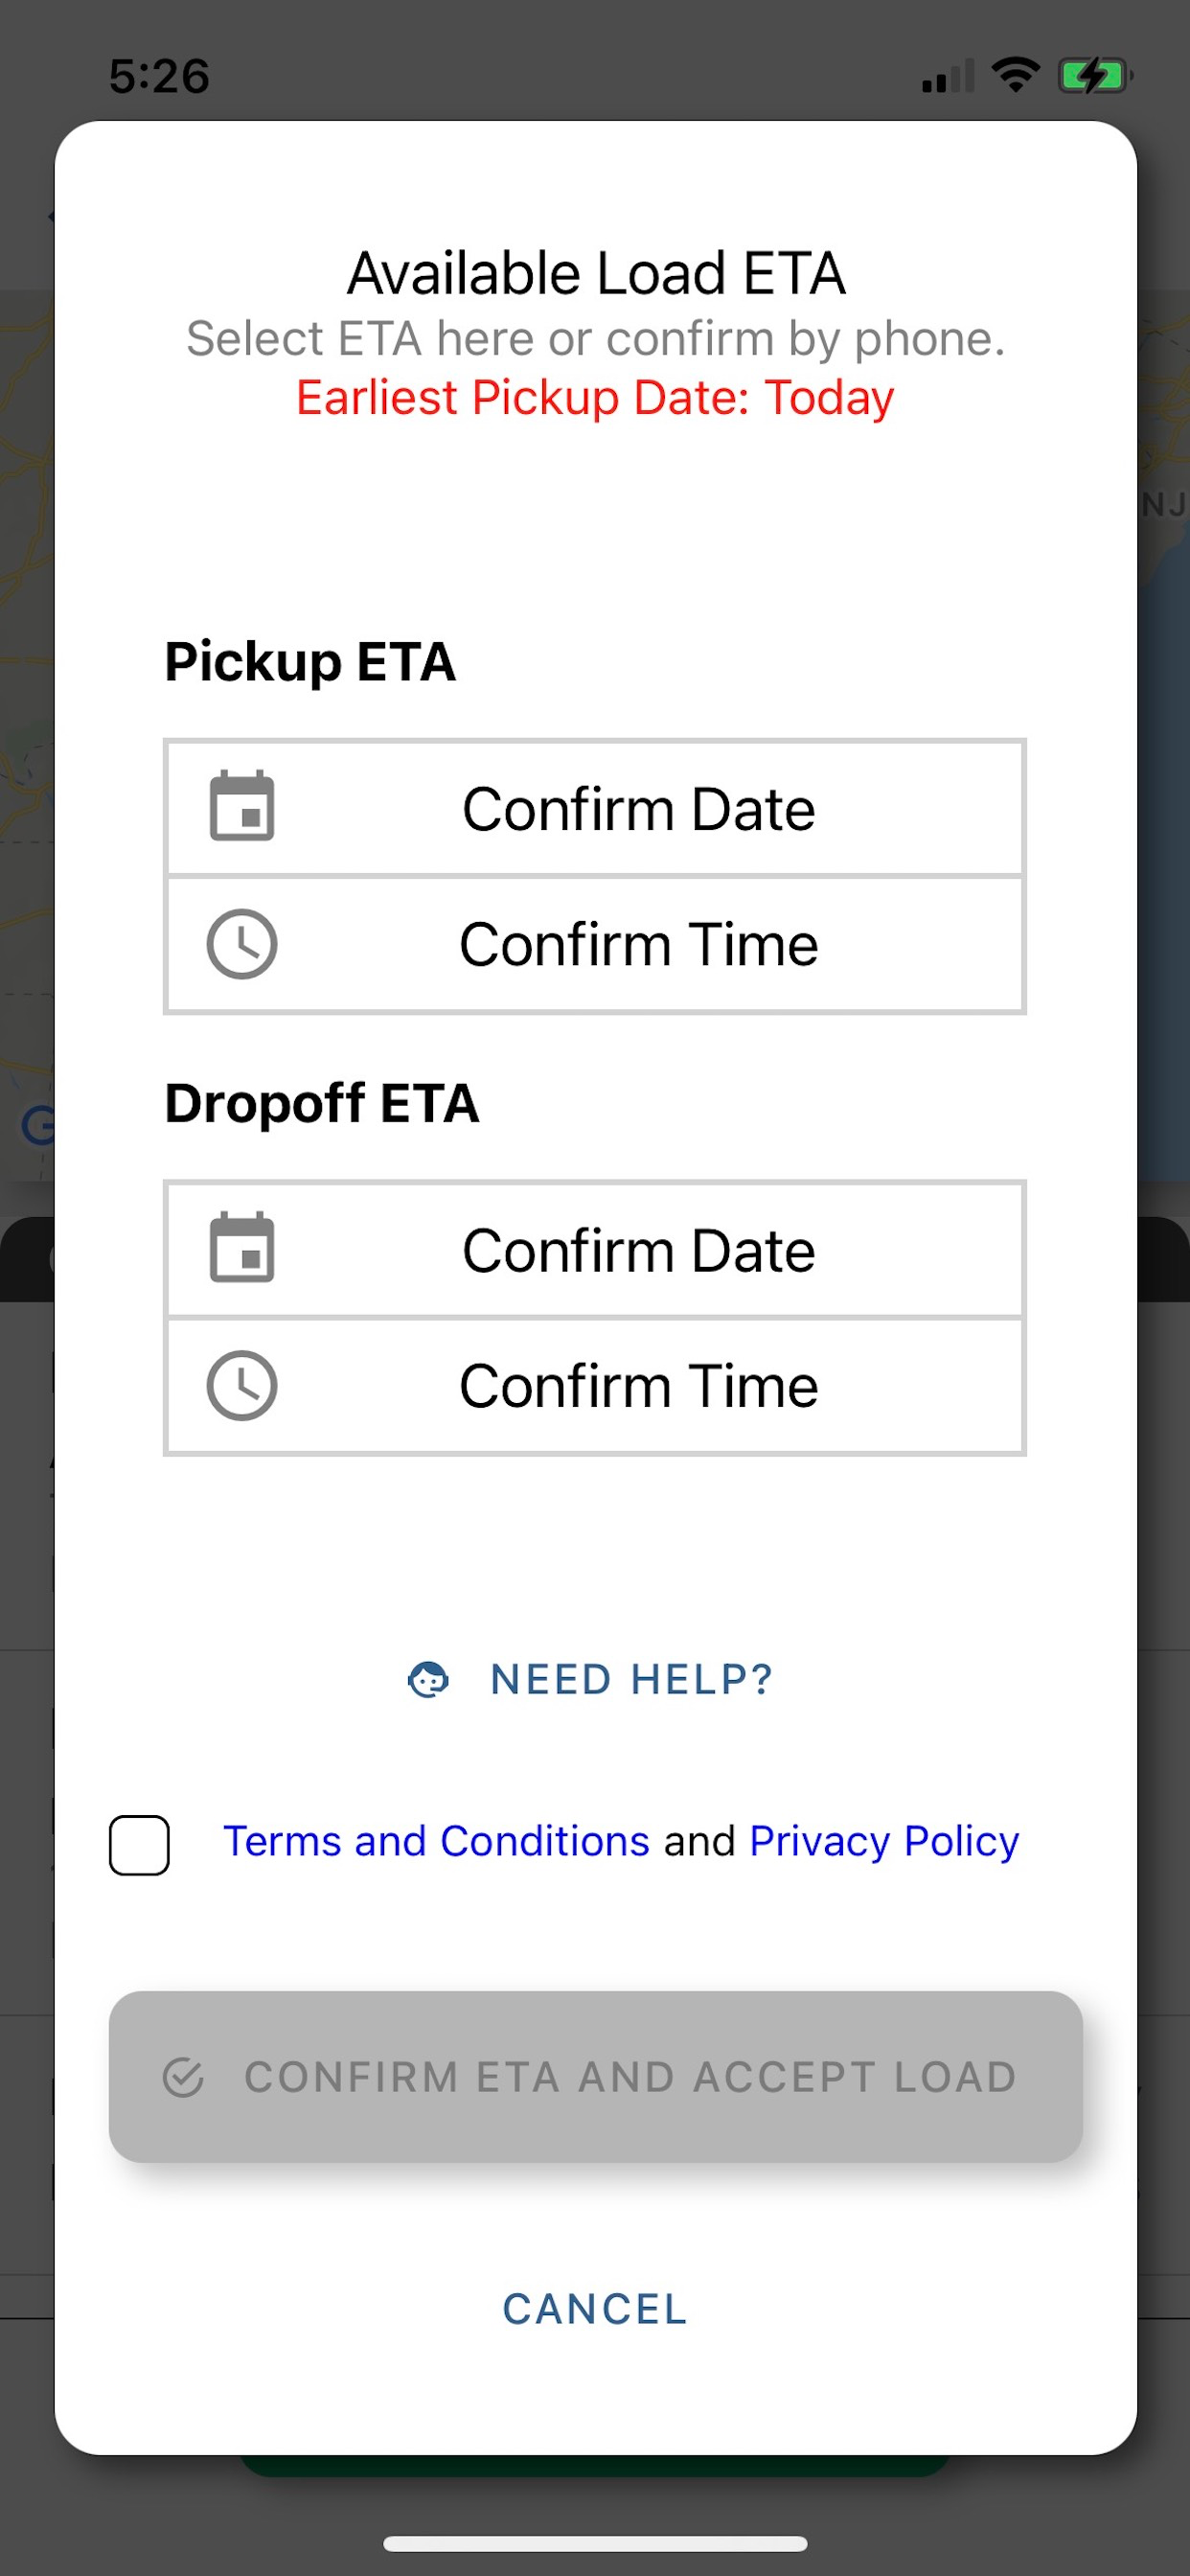Tap the Need Help? text
This screenshot has width=1190, height=2576.
click(632, 1680)
